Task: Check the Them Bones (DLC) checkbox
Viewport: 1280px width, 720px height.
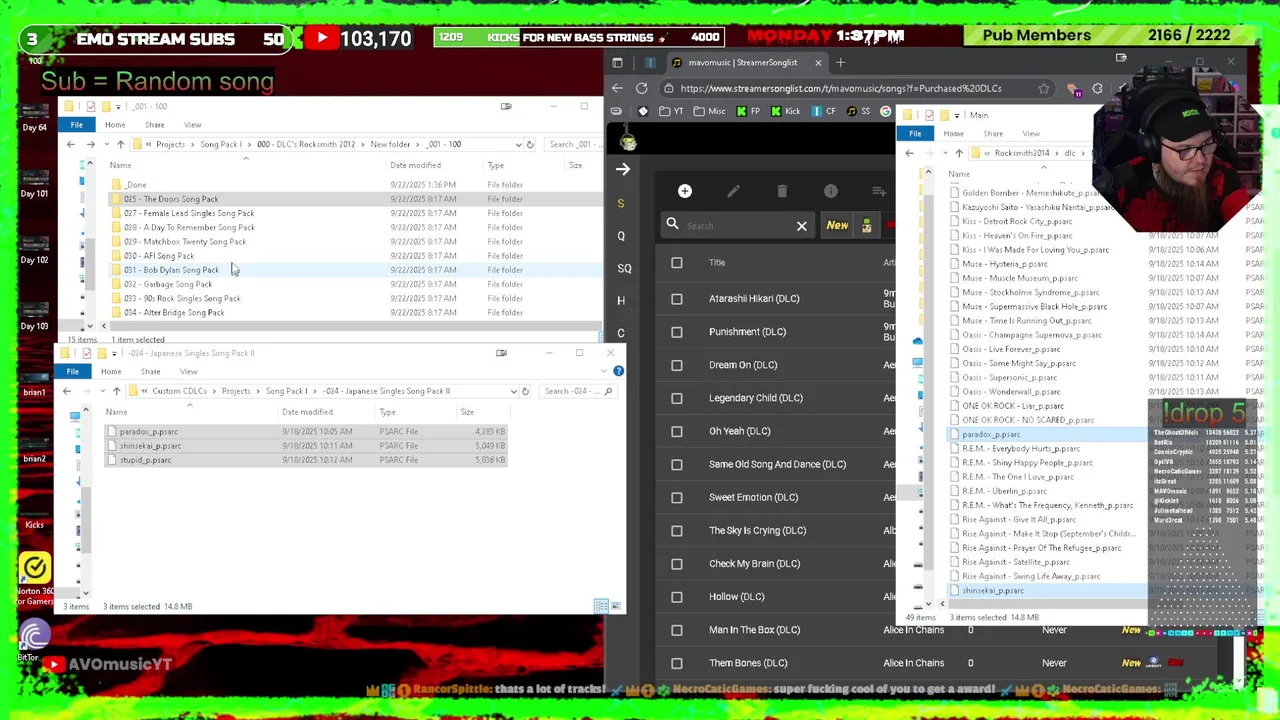Action: pyautogui.click(x=677, y=663)
